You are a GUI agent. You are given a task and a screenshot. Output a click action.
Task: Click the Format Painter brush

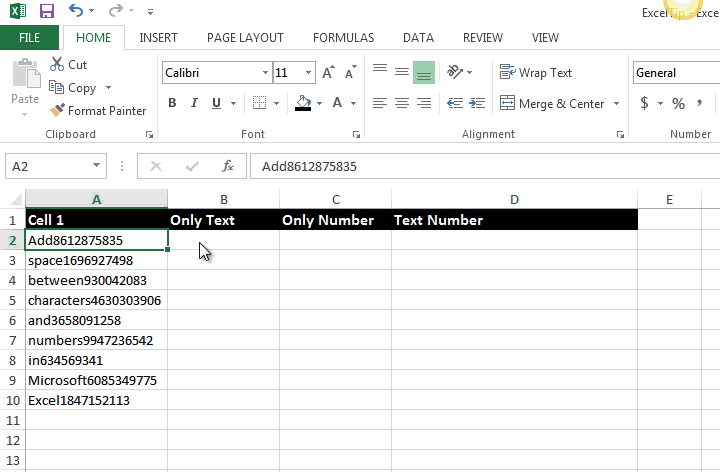coord(58,110)
